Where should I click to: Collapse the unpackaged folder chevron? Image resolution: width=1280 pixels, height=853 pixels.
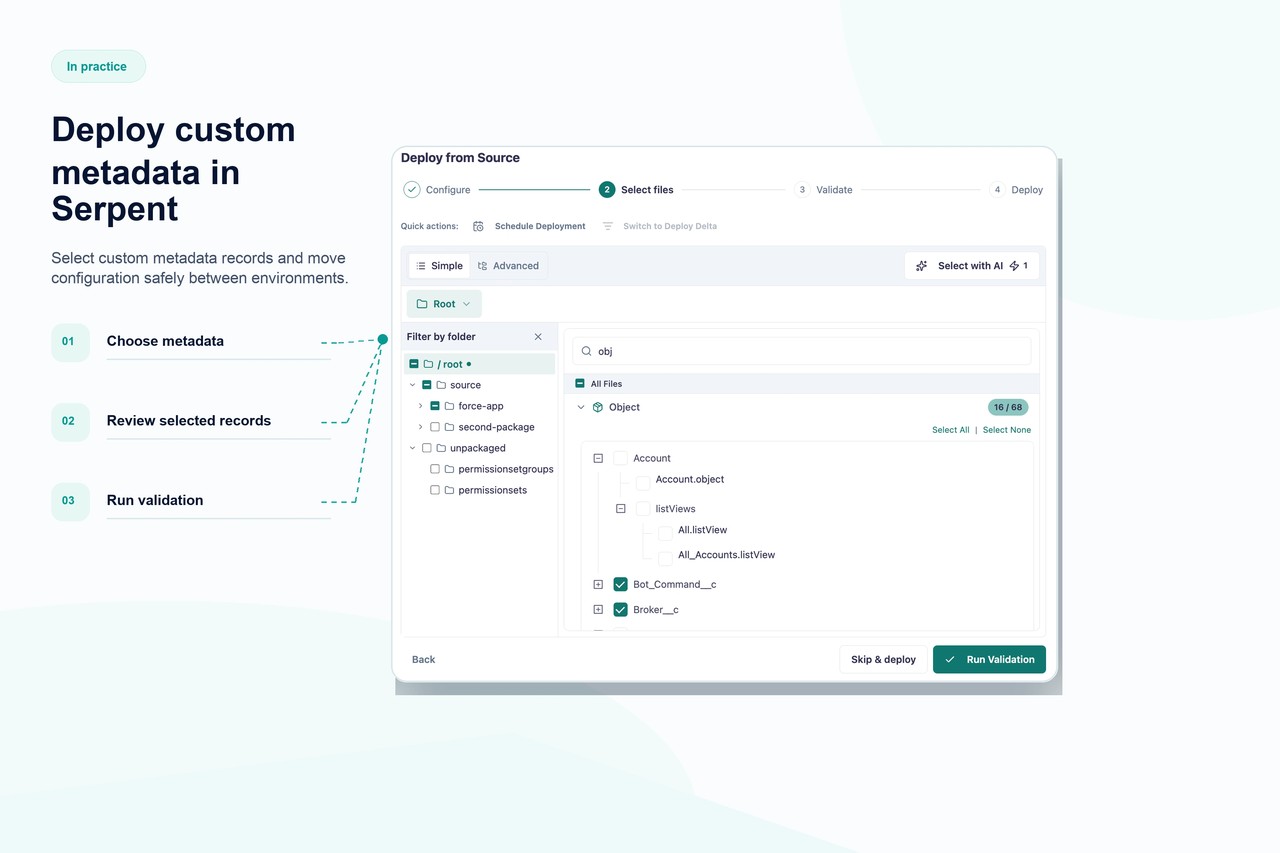412,448
